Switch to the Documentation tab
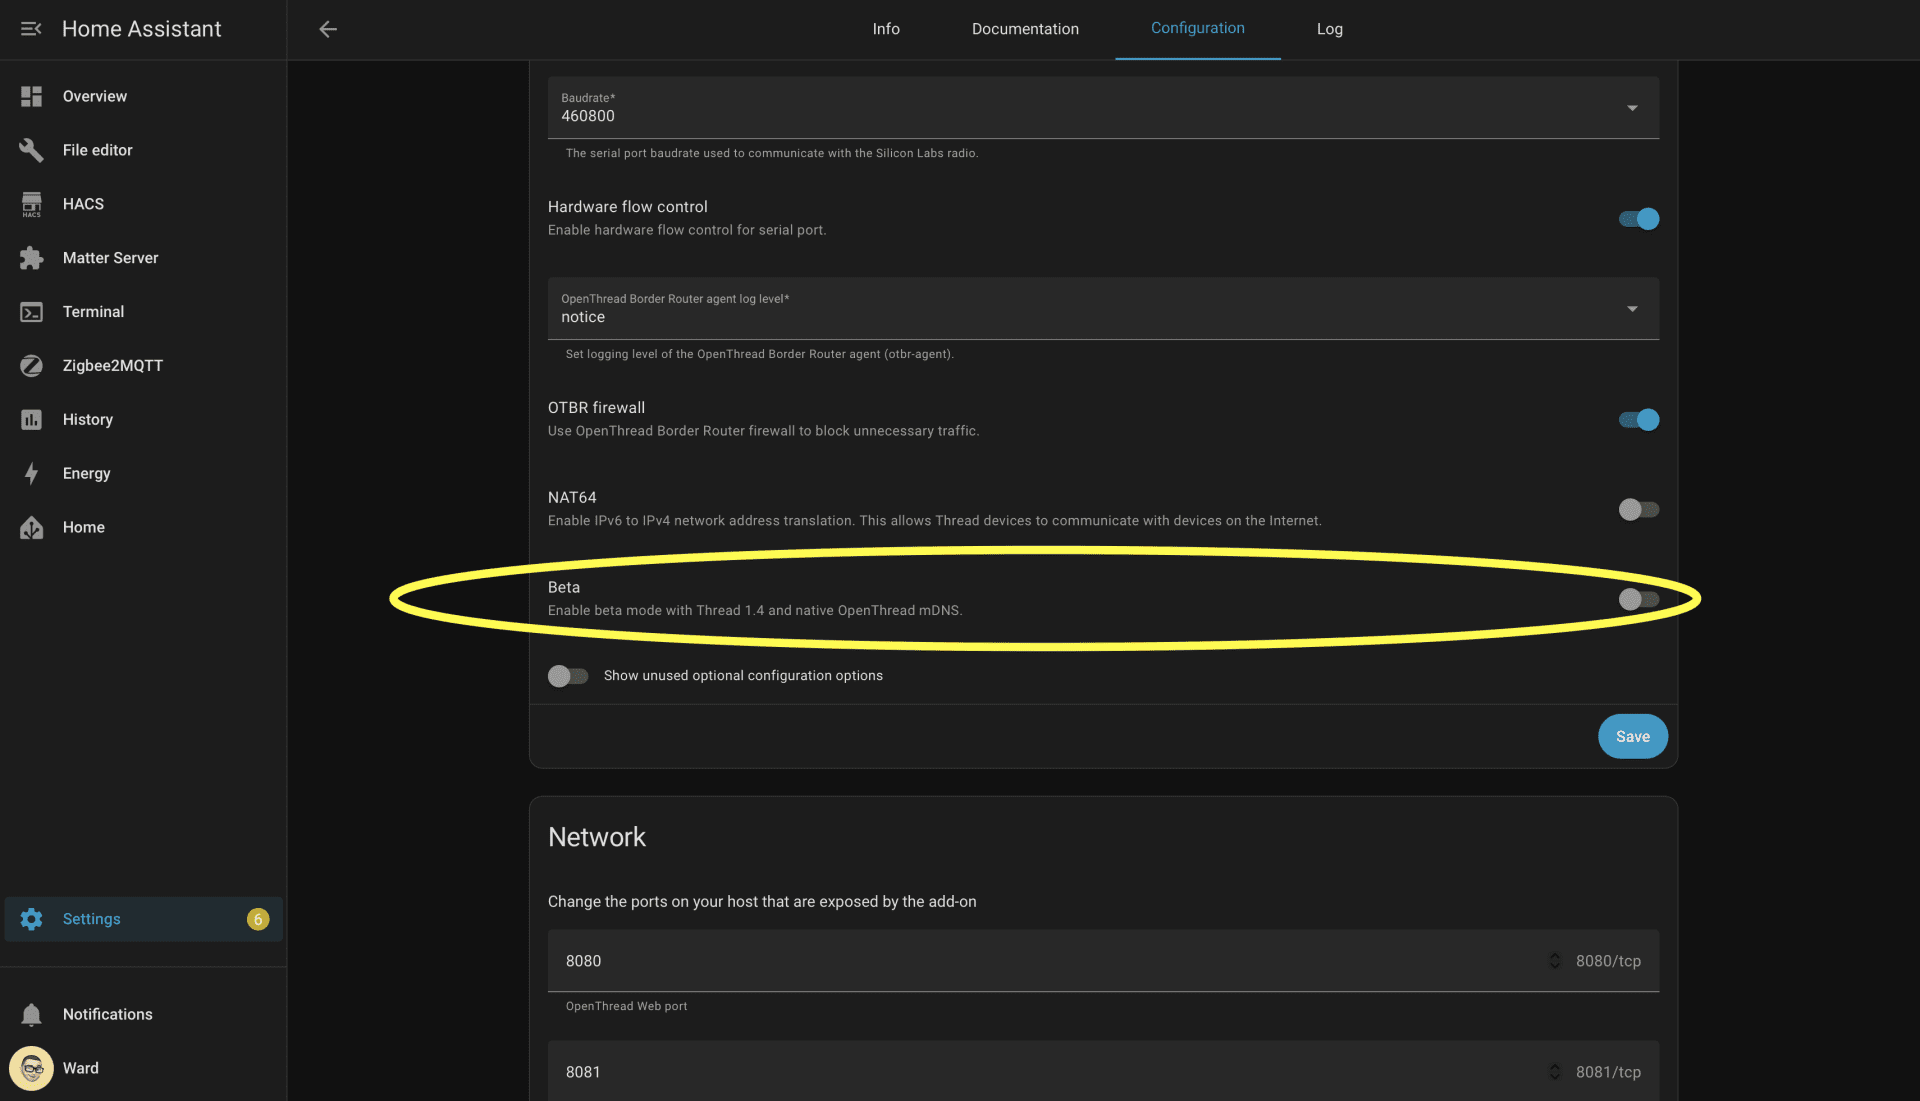This screenshot has height=1101, width=1920. click(1025, 29)
